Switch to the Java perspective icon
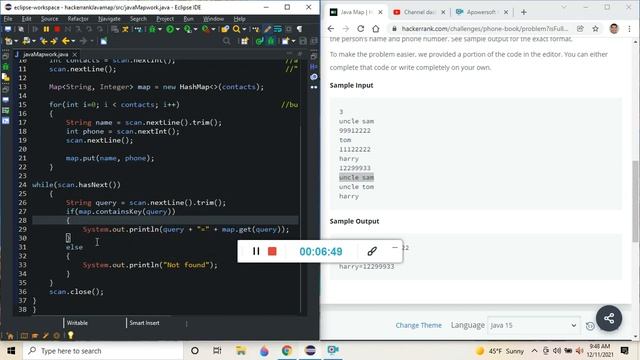This screenshot has width=640, height=360. (x=259, y=41)
